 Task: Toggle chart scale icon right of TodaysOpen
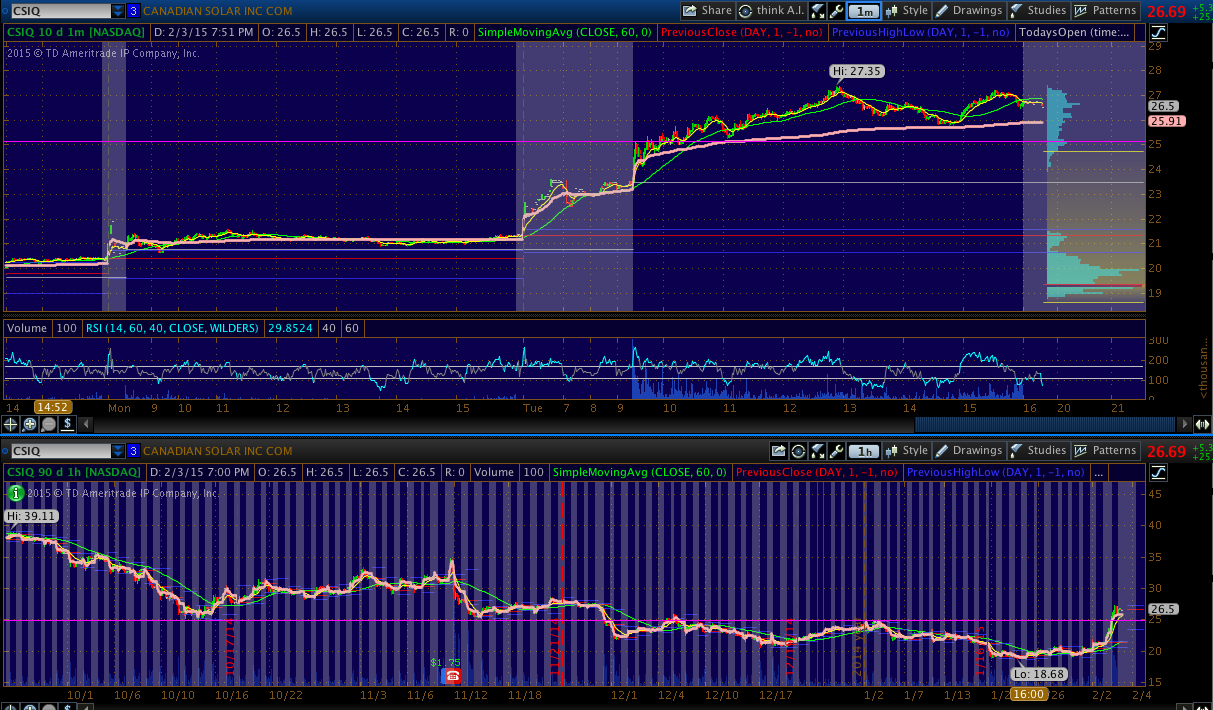[1157, 32]
